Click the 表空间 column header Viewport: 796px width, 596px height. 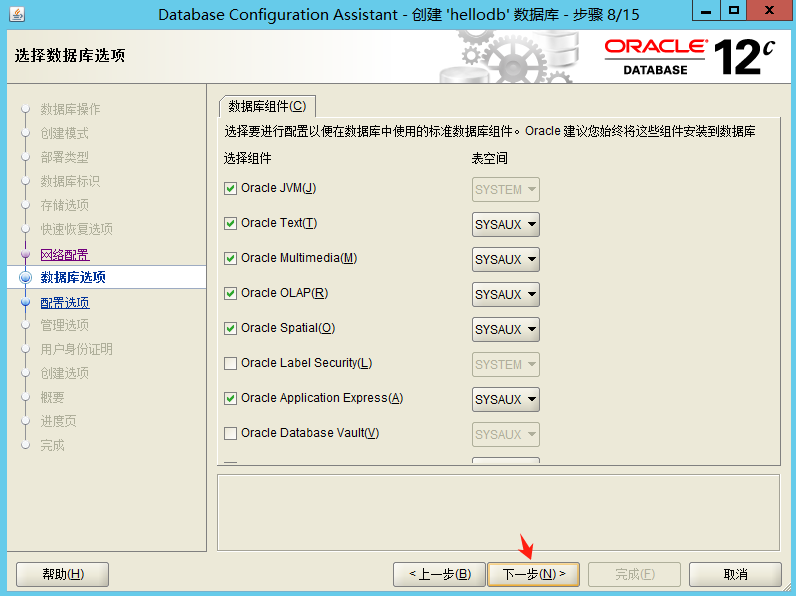489,158
